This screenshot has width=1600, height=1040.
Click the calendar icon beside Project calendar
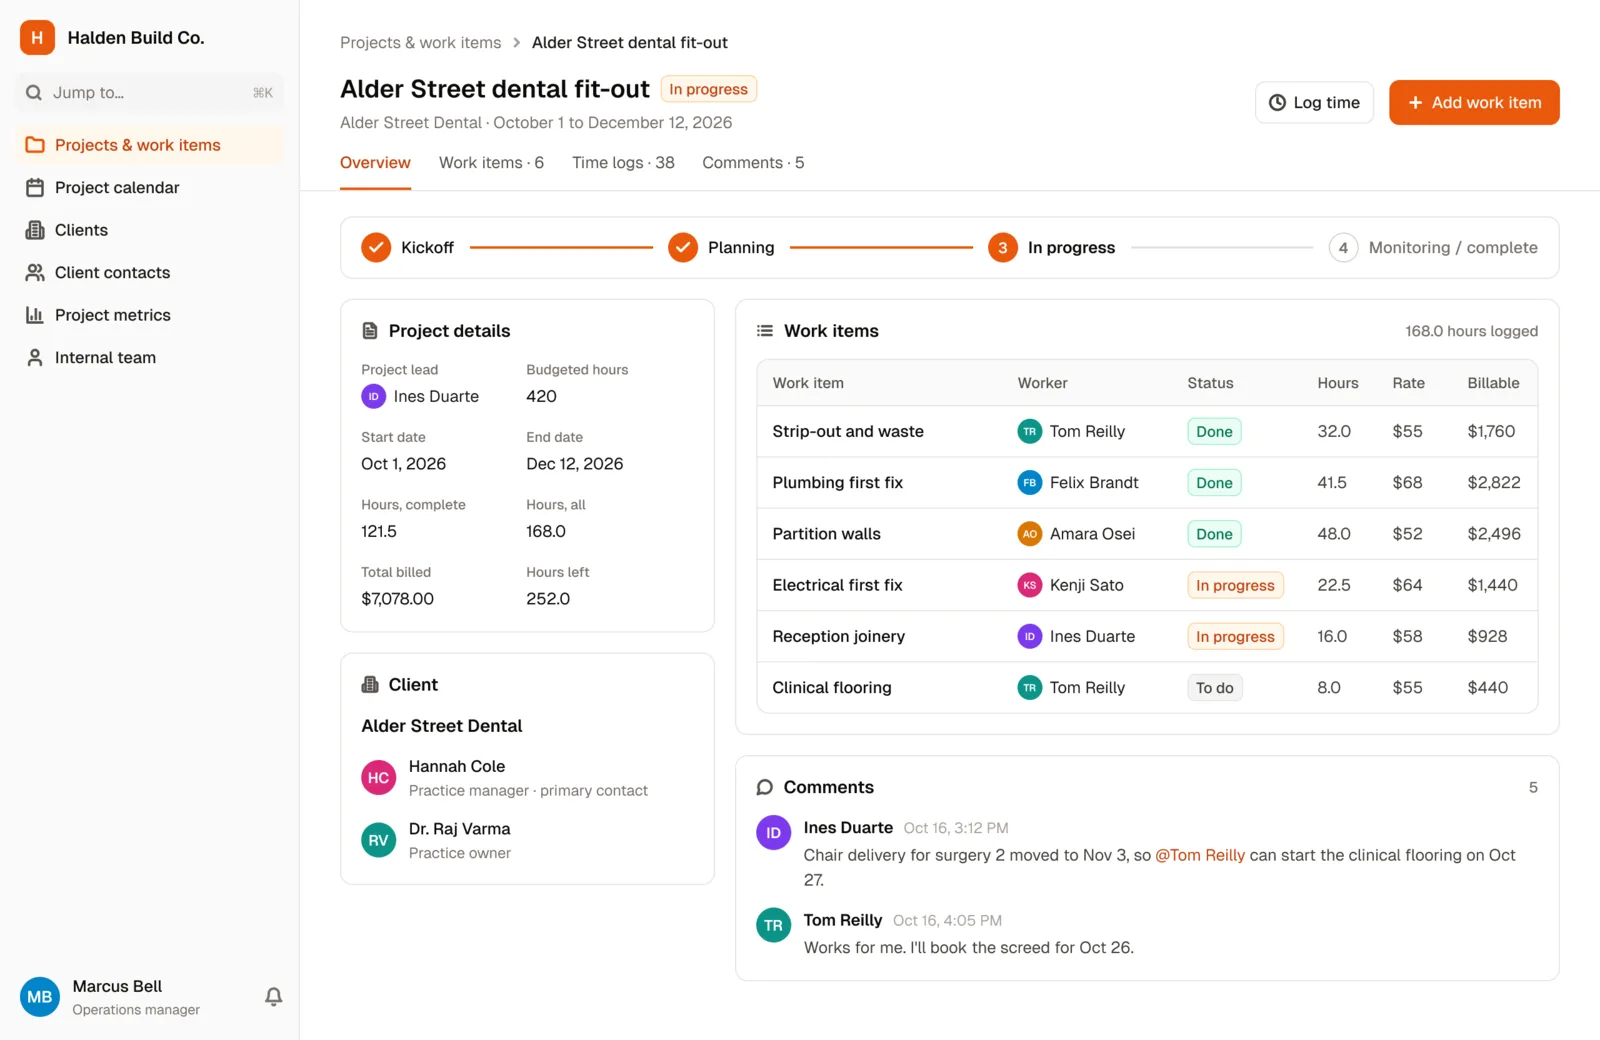click(x=35, y=188)
